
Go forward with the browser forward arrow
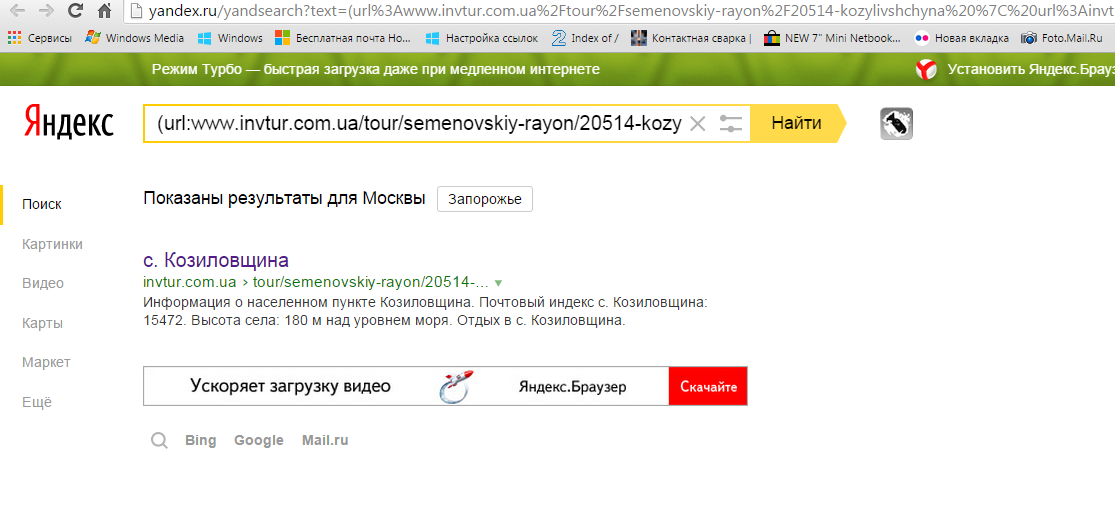(47, 11)
